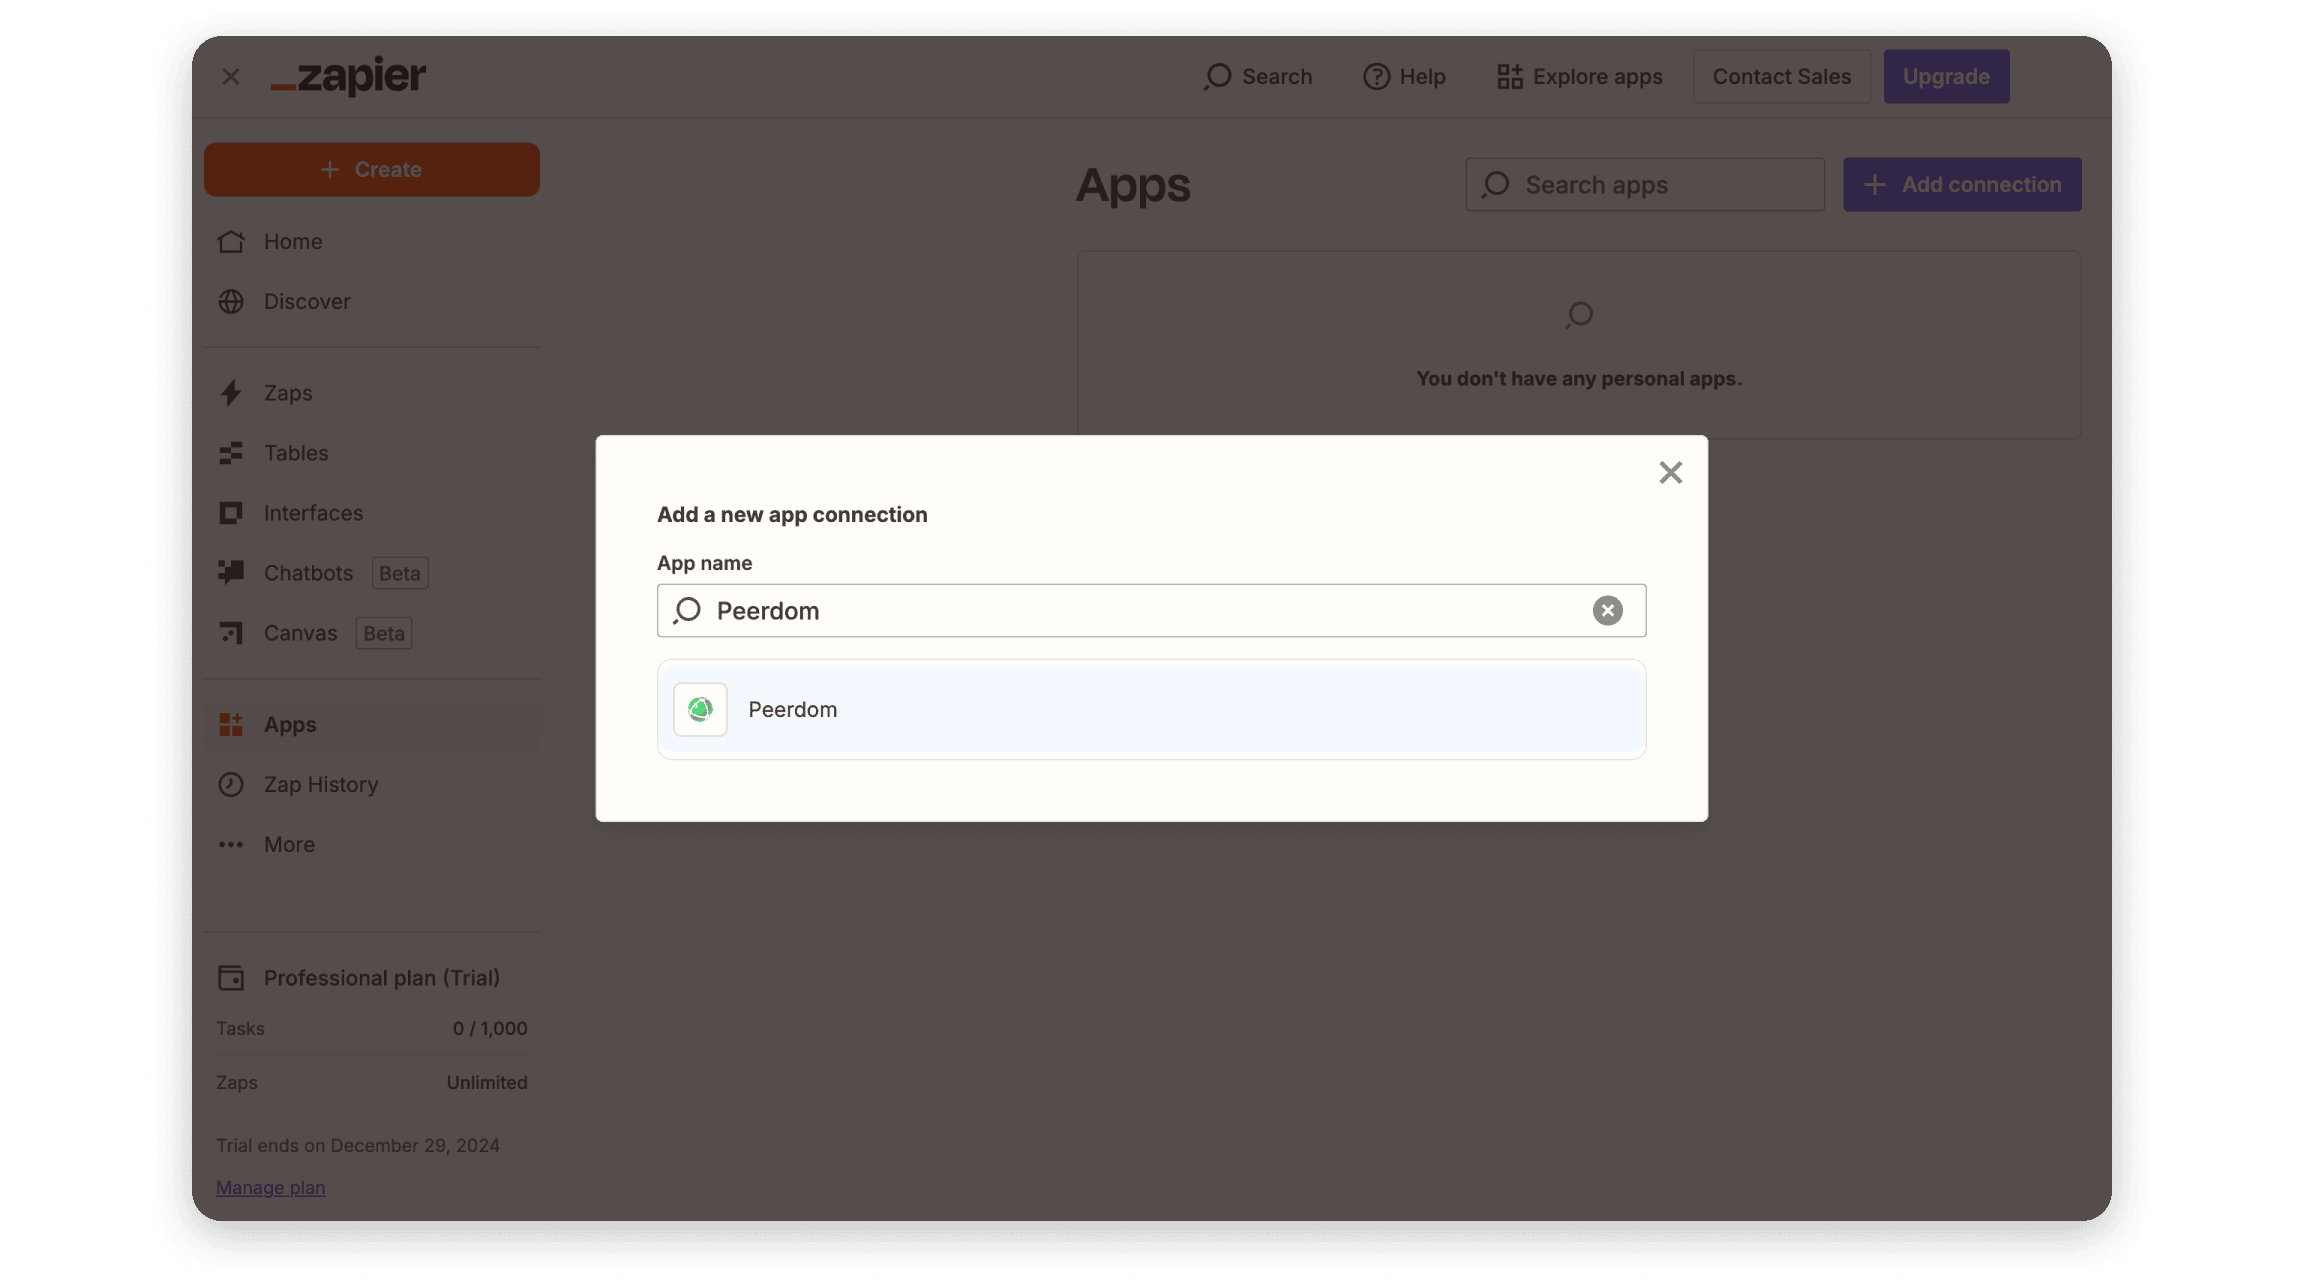The image size is (2304, 1281).
Task: Go to Interfaces section
Action: 313,513
